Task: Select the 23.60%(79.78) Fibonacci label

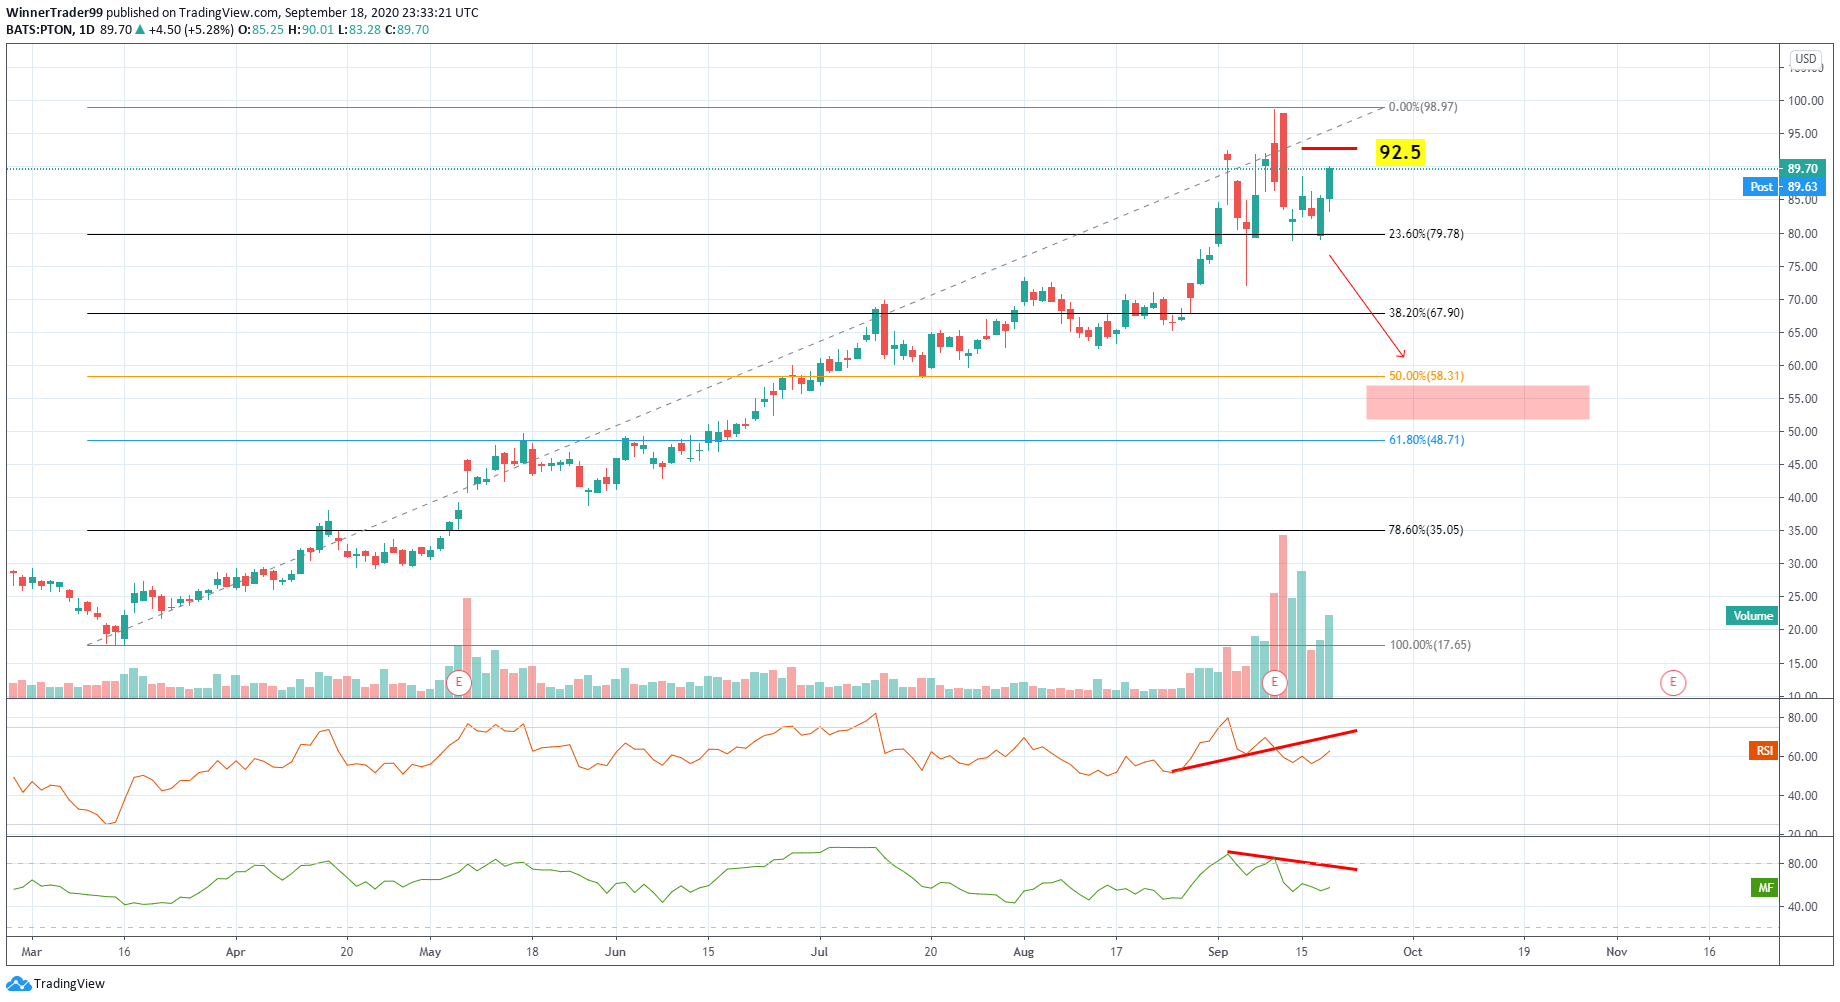Action: 1426,234
